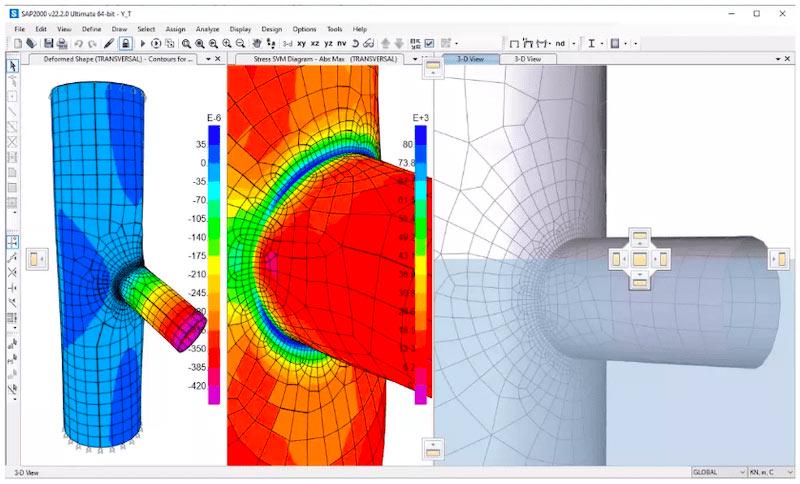Image resolution: width=800 pixels, height=484 pixels.
Task: Select the pointer tool in left toolbar
Action: coord(13,66)
